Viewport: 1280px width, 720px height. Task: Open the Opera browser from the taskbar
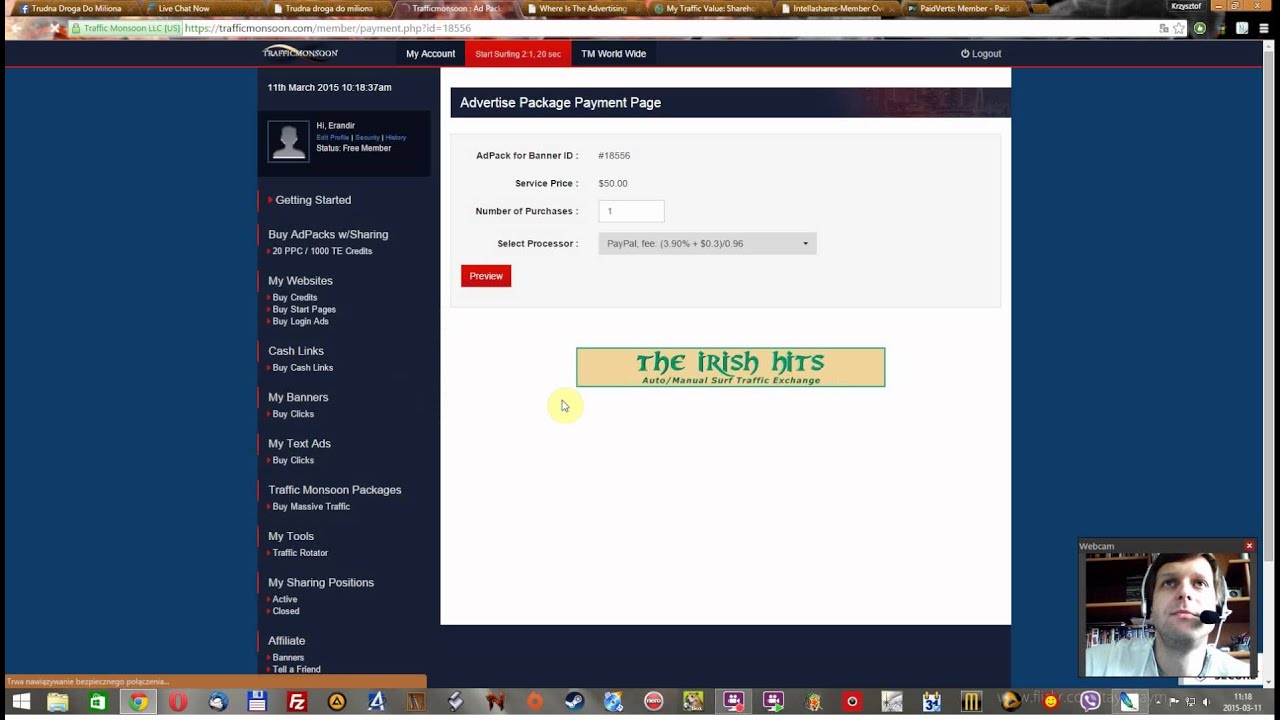178,702
